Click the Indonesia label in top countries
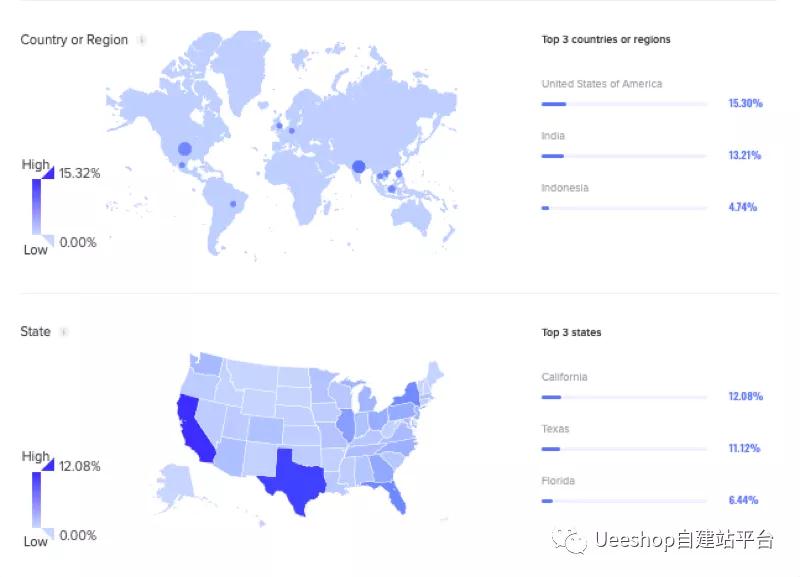 point(565,188)
